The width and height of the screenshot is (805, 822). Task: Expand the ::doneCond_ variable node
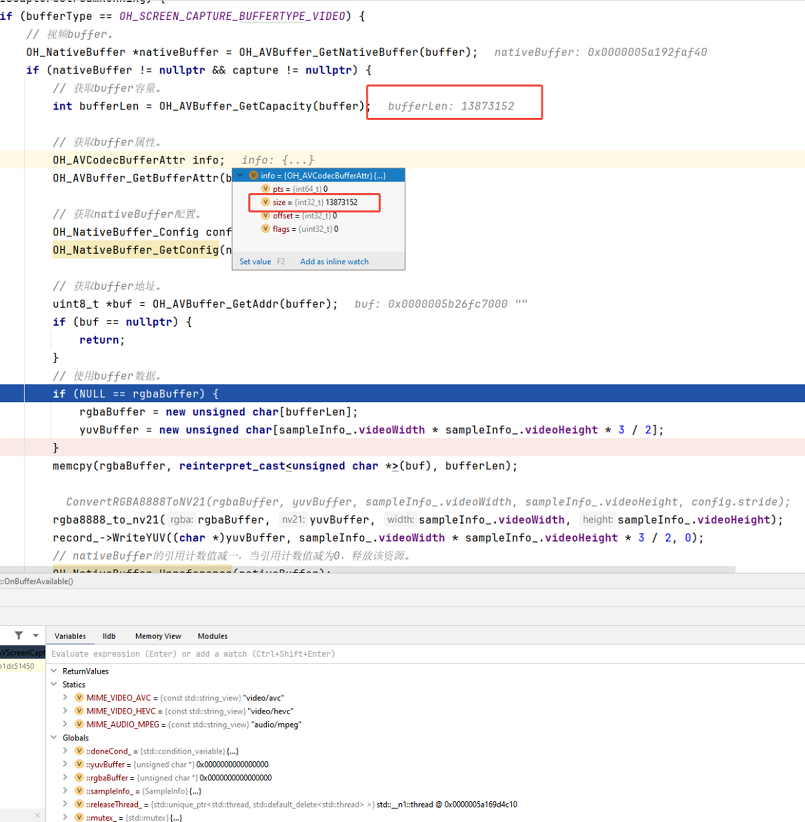(67, 750)
